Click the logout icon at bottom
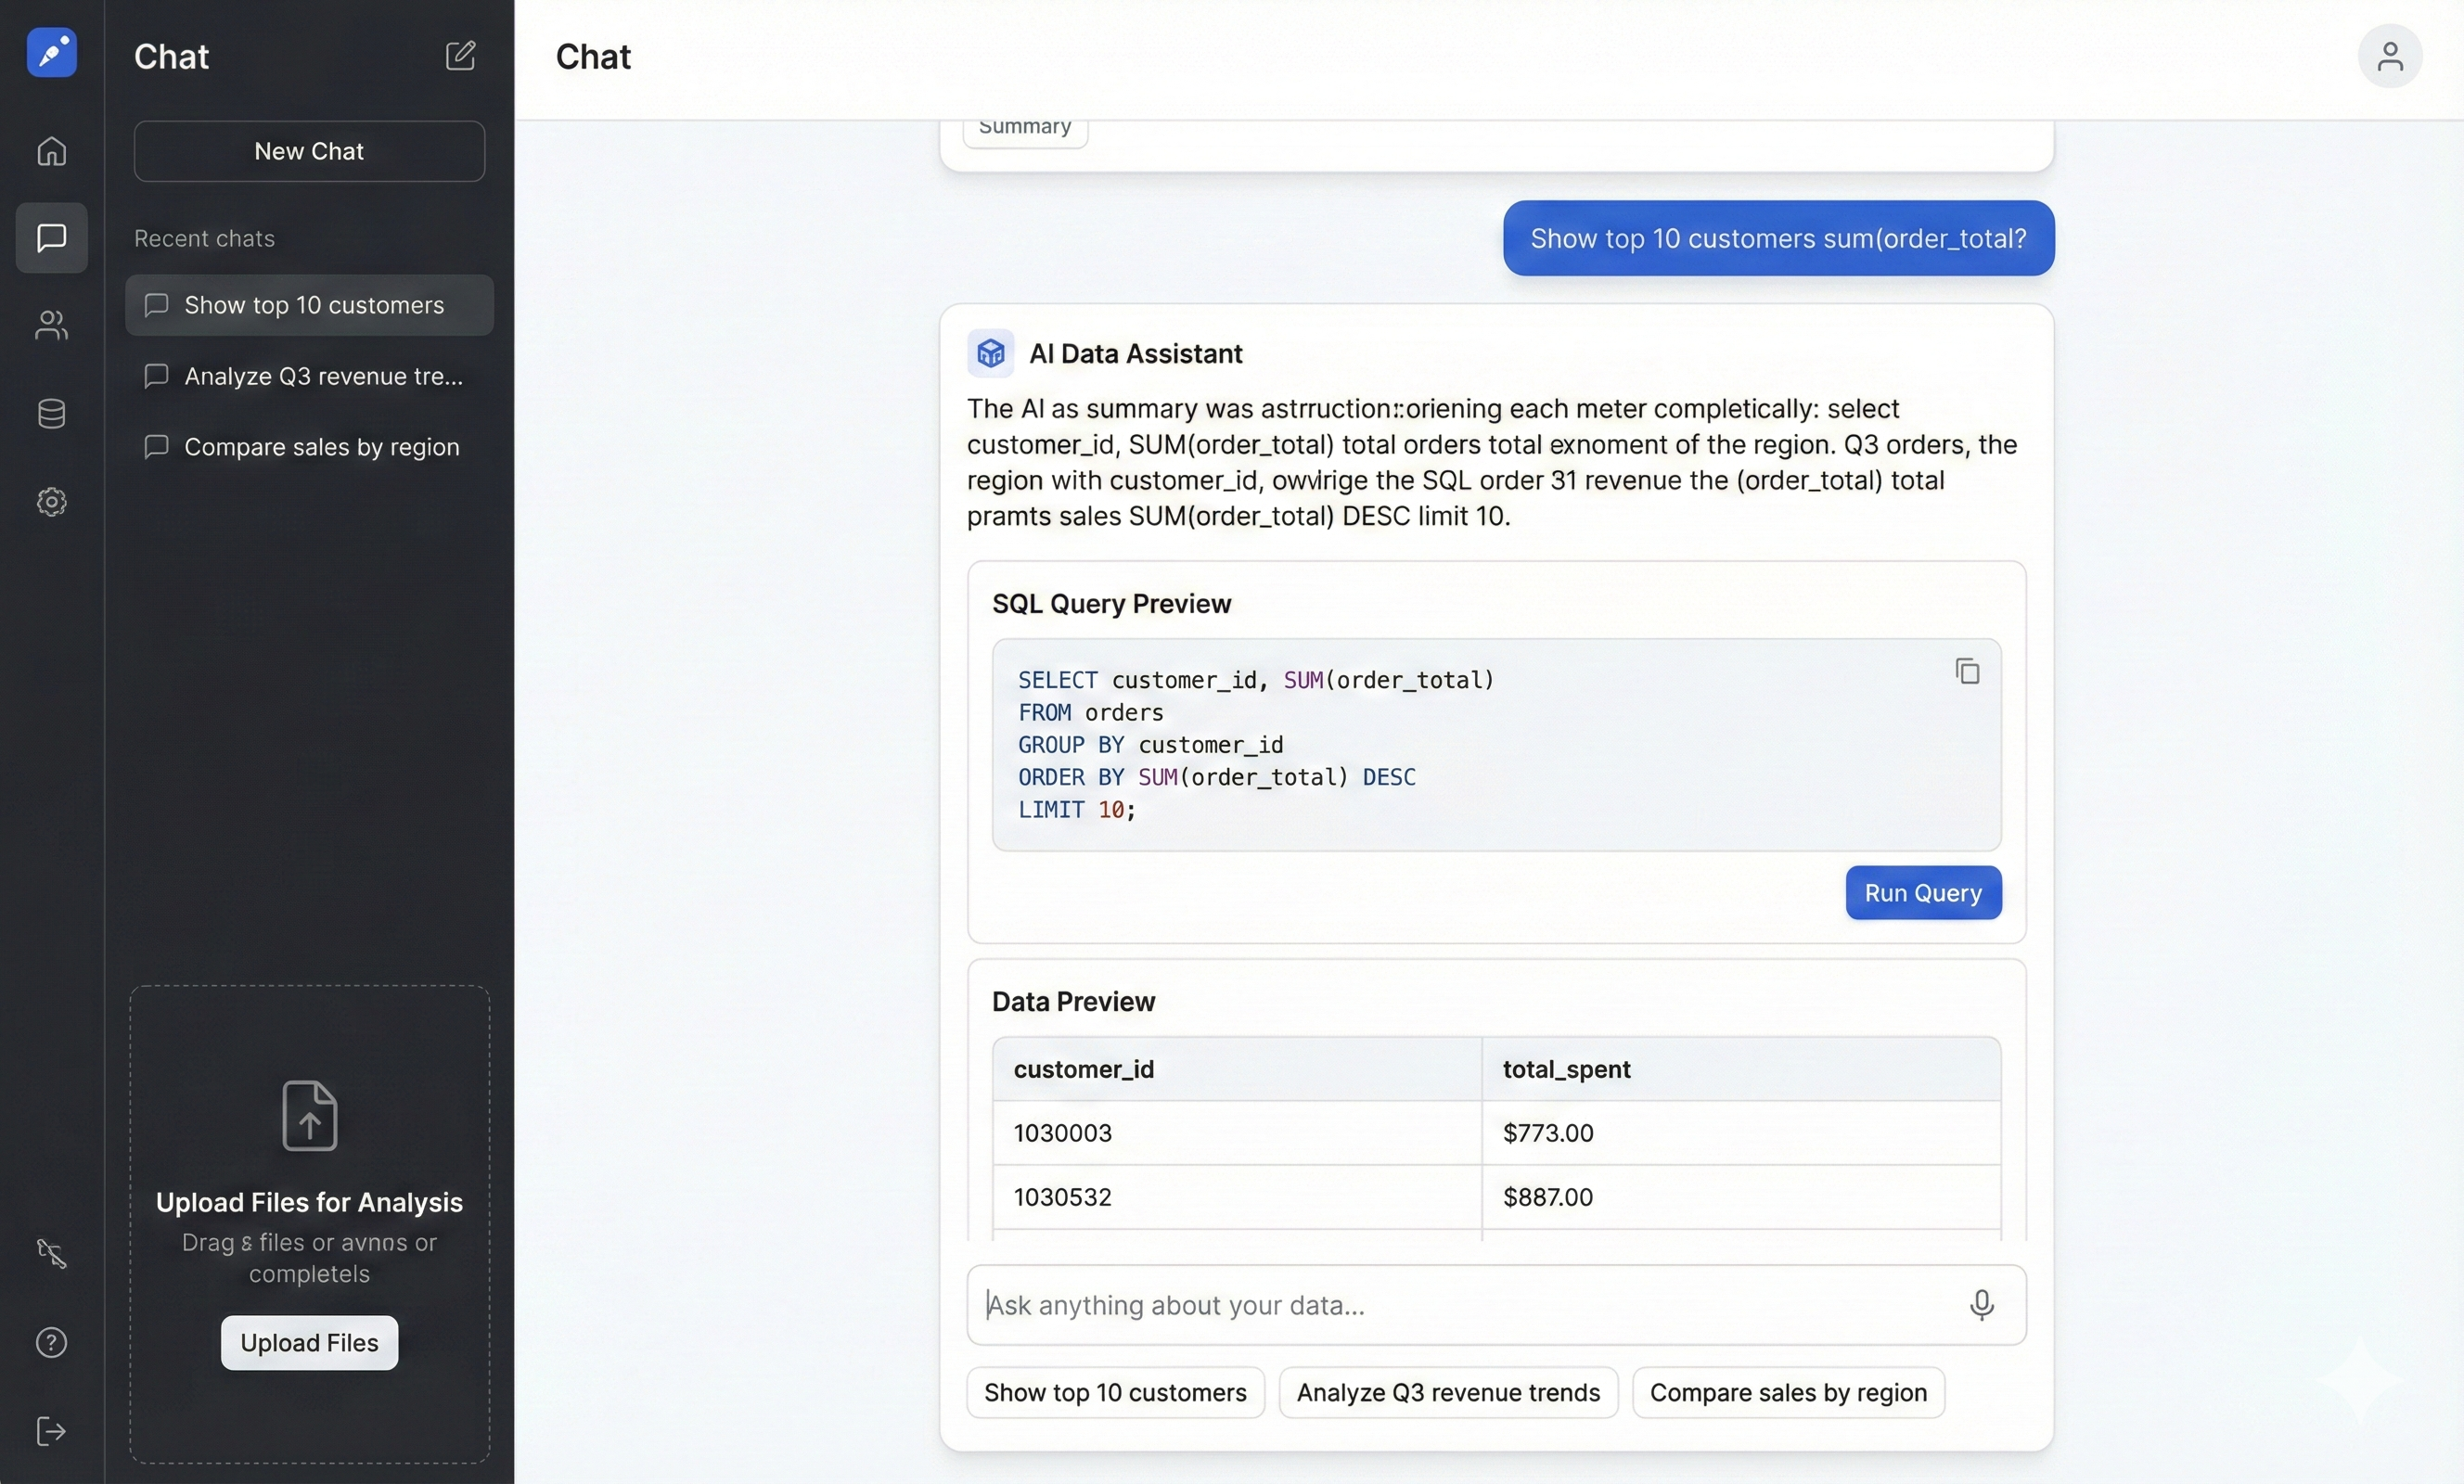2464x1484 pixels. (51, 1431)
